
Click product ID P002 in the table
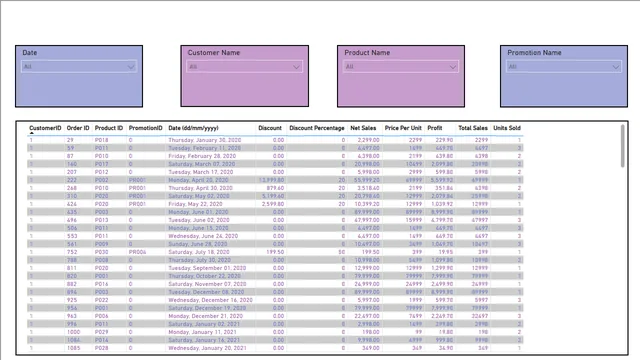(101, 180)
